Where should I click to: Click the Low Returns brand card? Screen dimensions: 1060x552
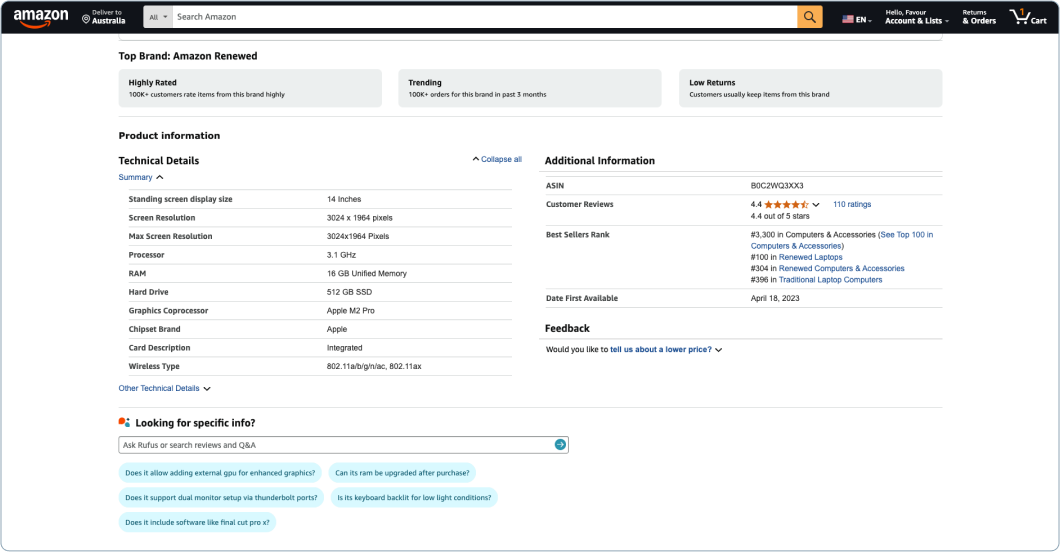811,88
